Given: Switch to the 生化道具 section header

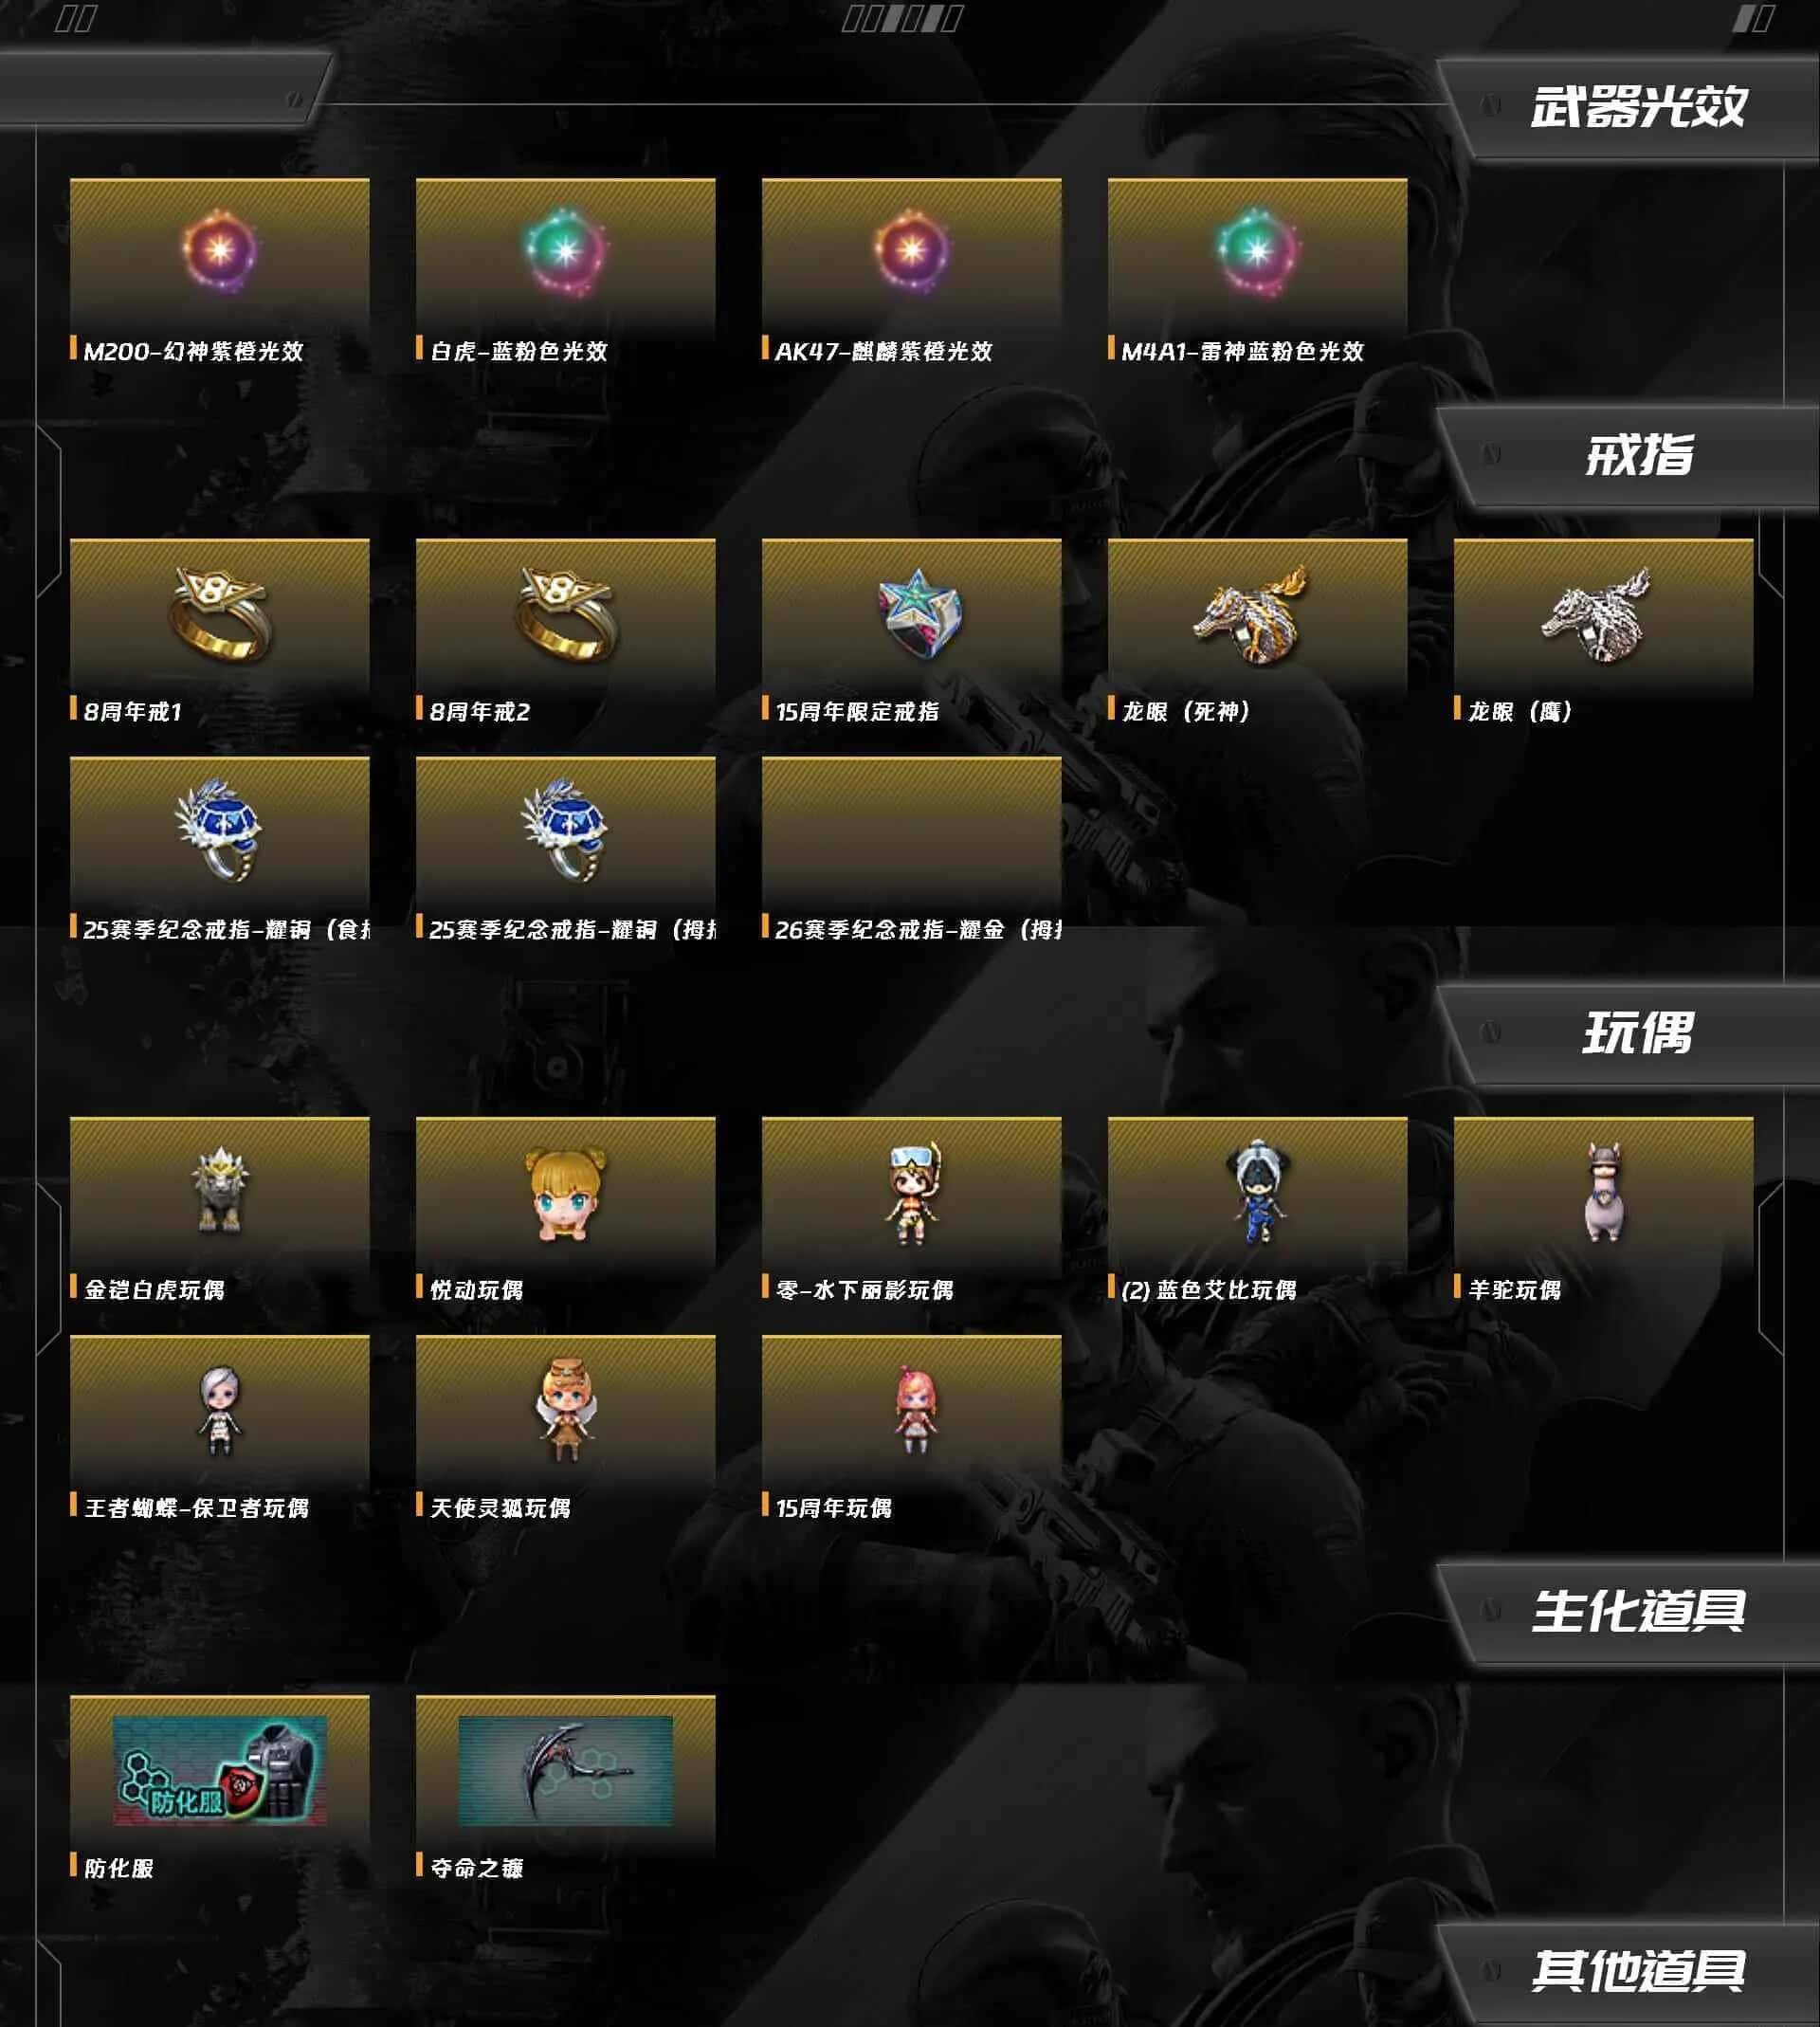Looking at the screenshot, I should [1638, 1611].
